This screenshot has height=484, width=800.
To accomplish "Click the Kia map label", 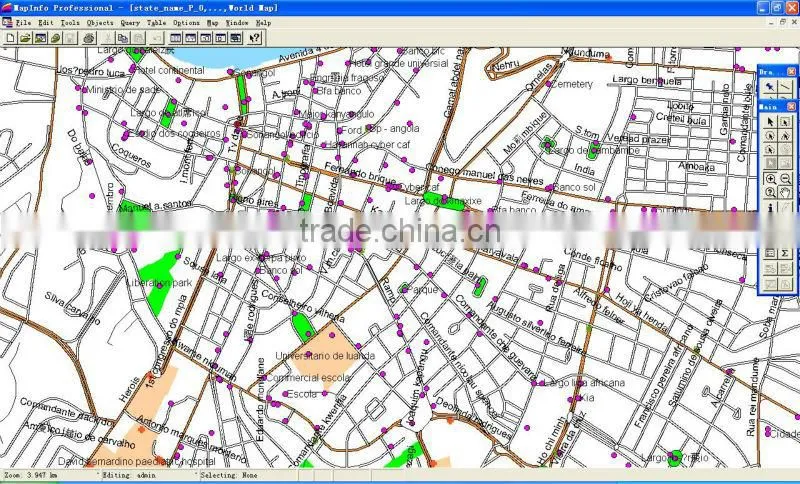I will 587,398.
